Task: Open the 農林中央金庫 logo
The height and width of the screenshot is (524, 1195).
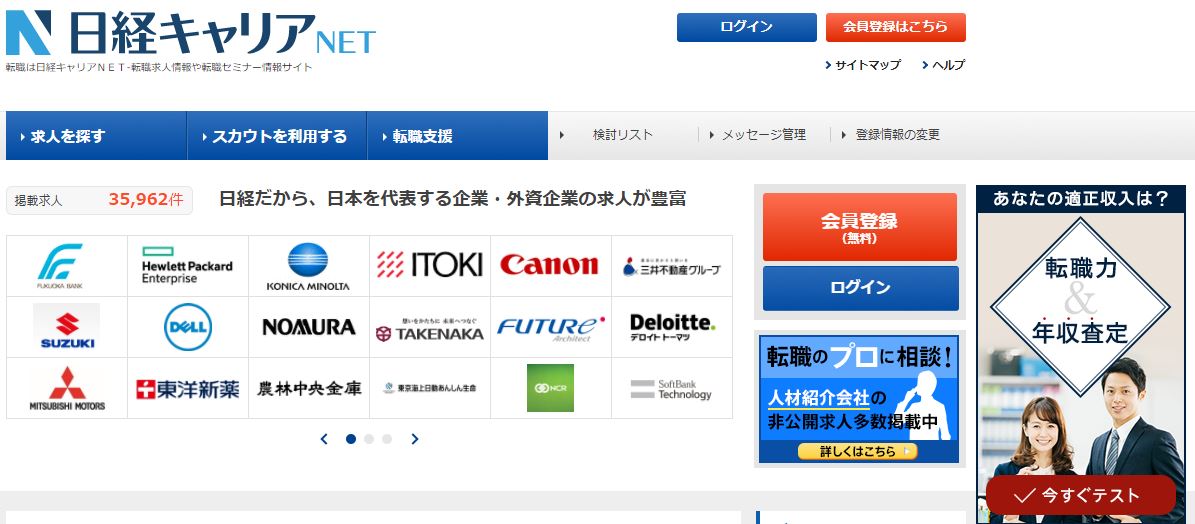Action: click(x=309, y=388)
